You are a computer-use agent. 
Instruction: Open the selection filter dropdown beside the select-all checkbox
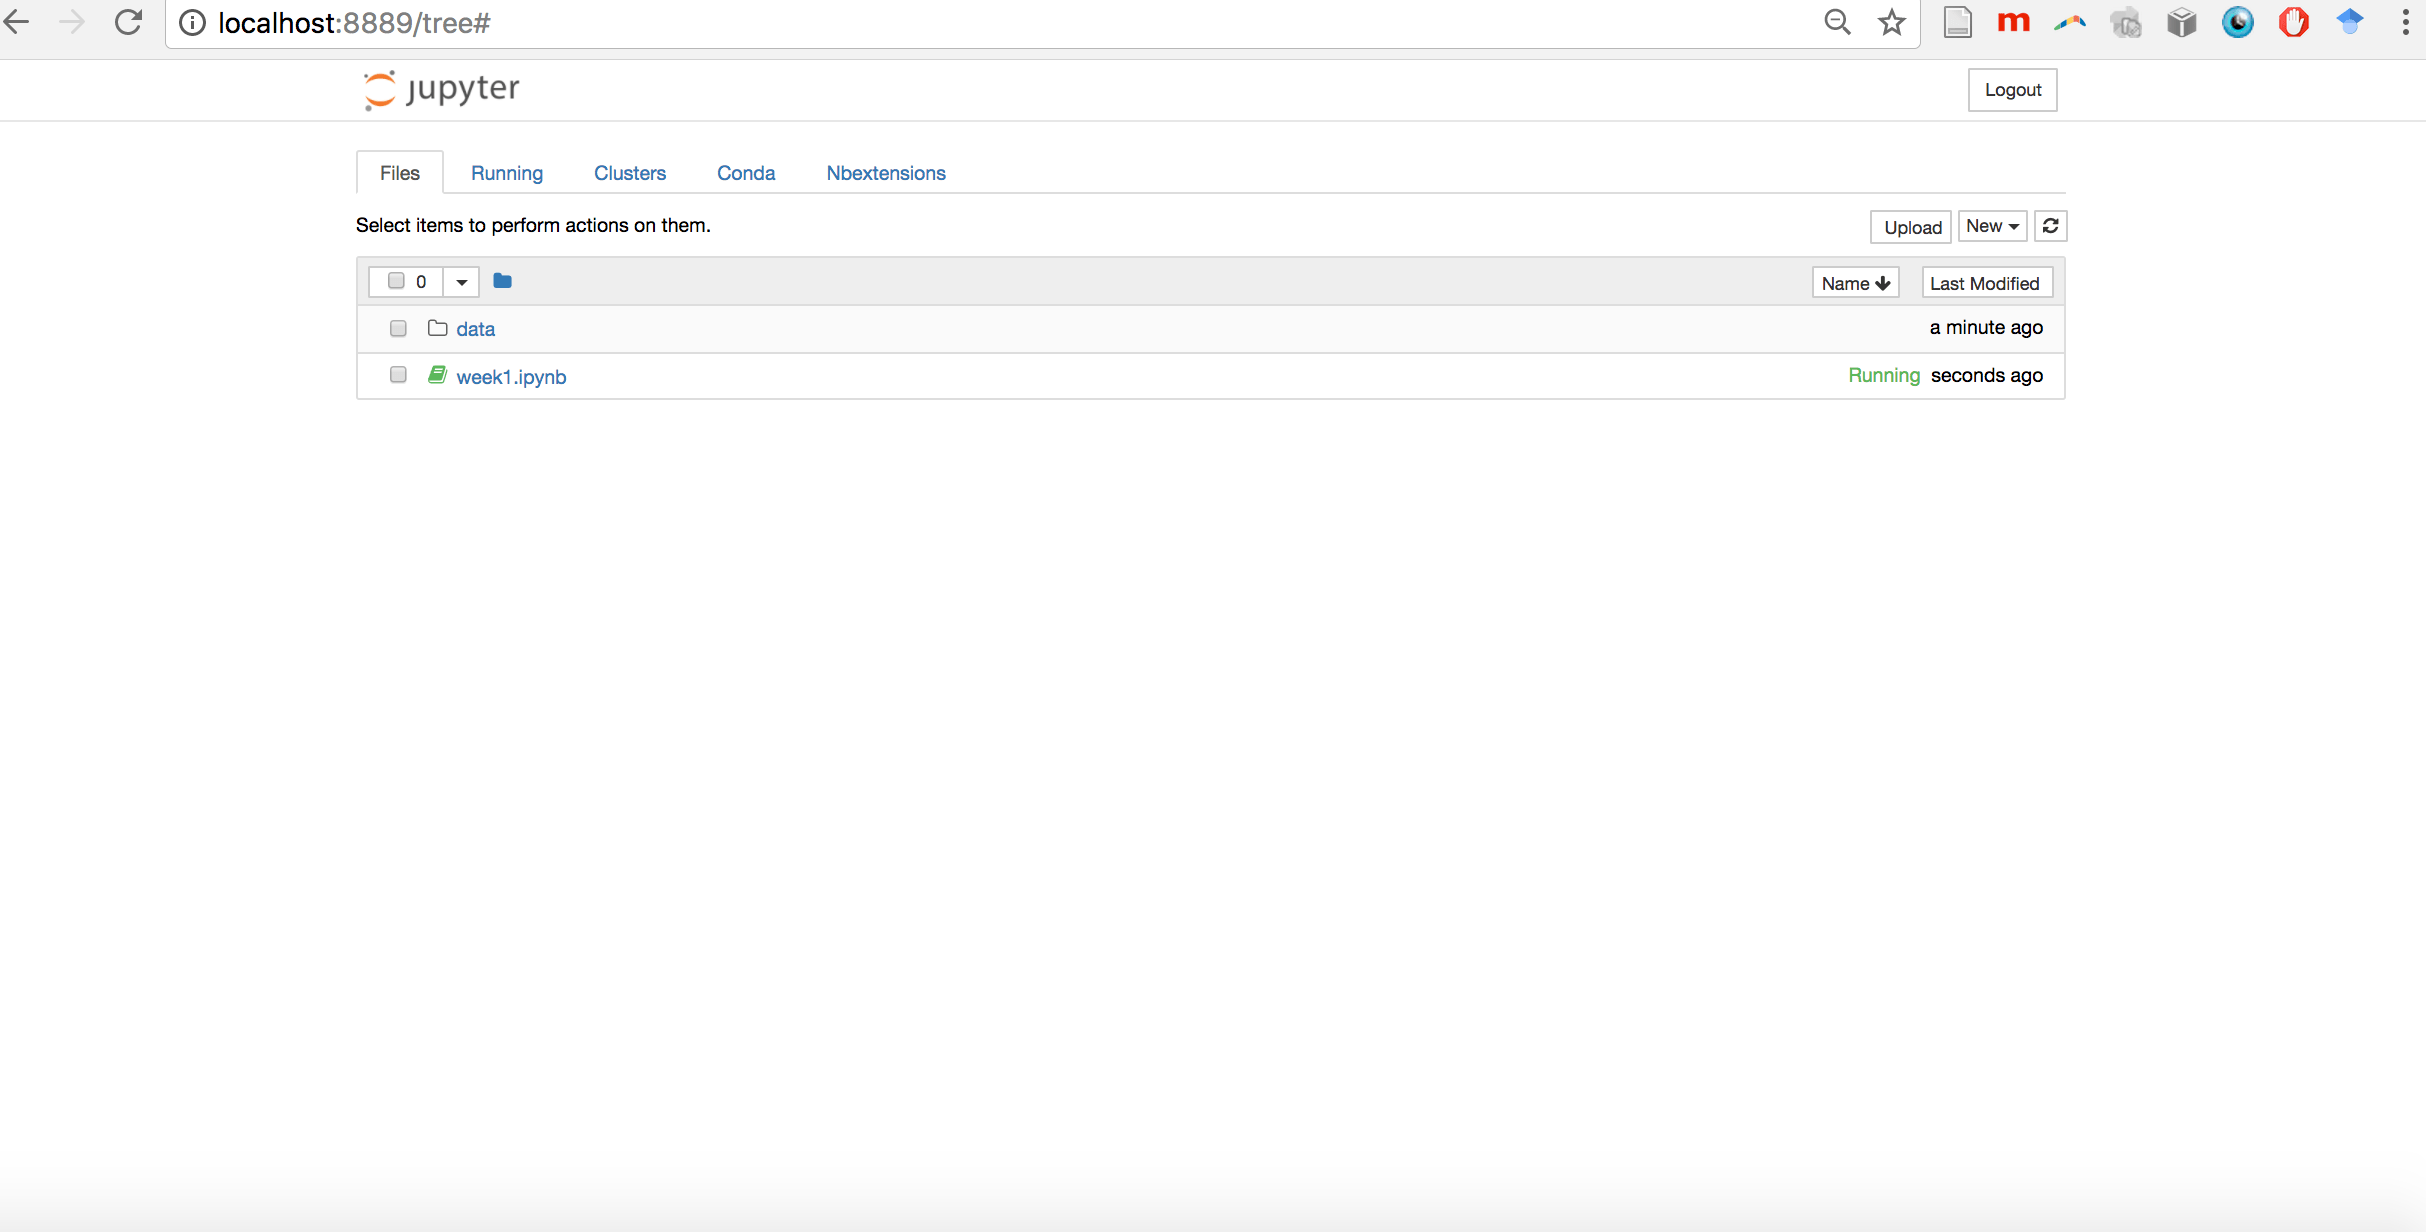point(461,281)
